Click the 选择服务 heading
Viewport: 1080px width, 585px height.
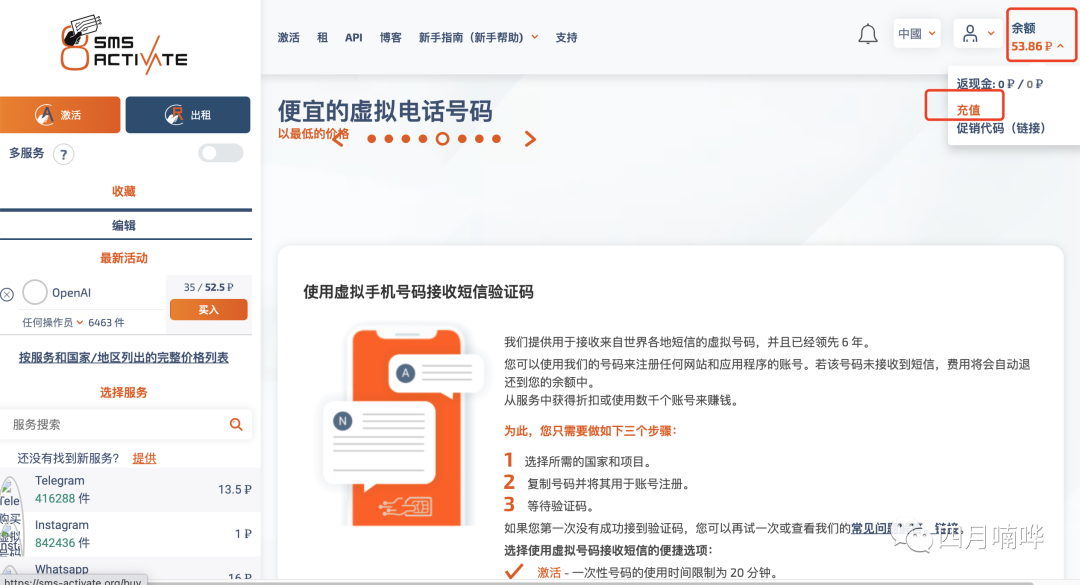(x=124, y=392)
